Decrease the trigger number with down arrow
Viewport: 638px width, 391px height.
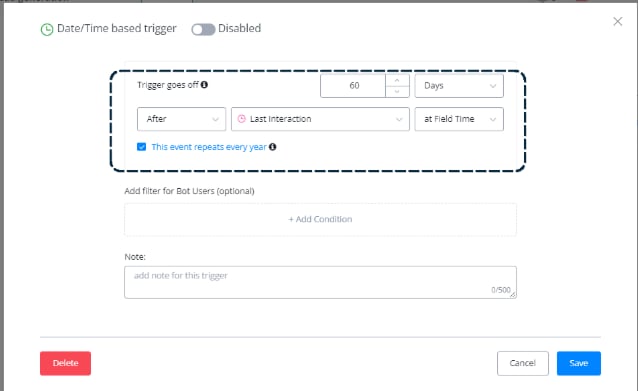[397, 92]
